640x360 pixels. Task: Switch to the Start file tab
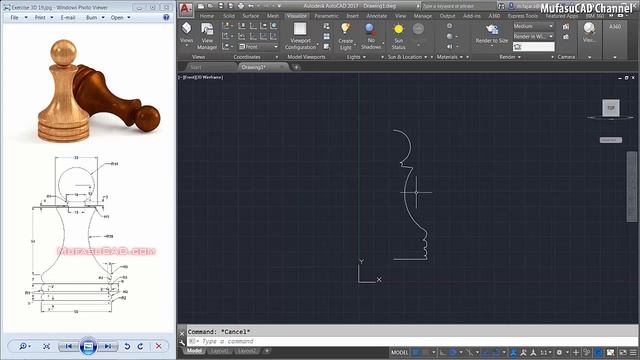pos(196,67)
